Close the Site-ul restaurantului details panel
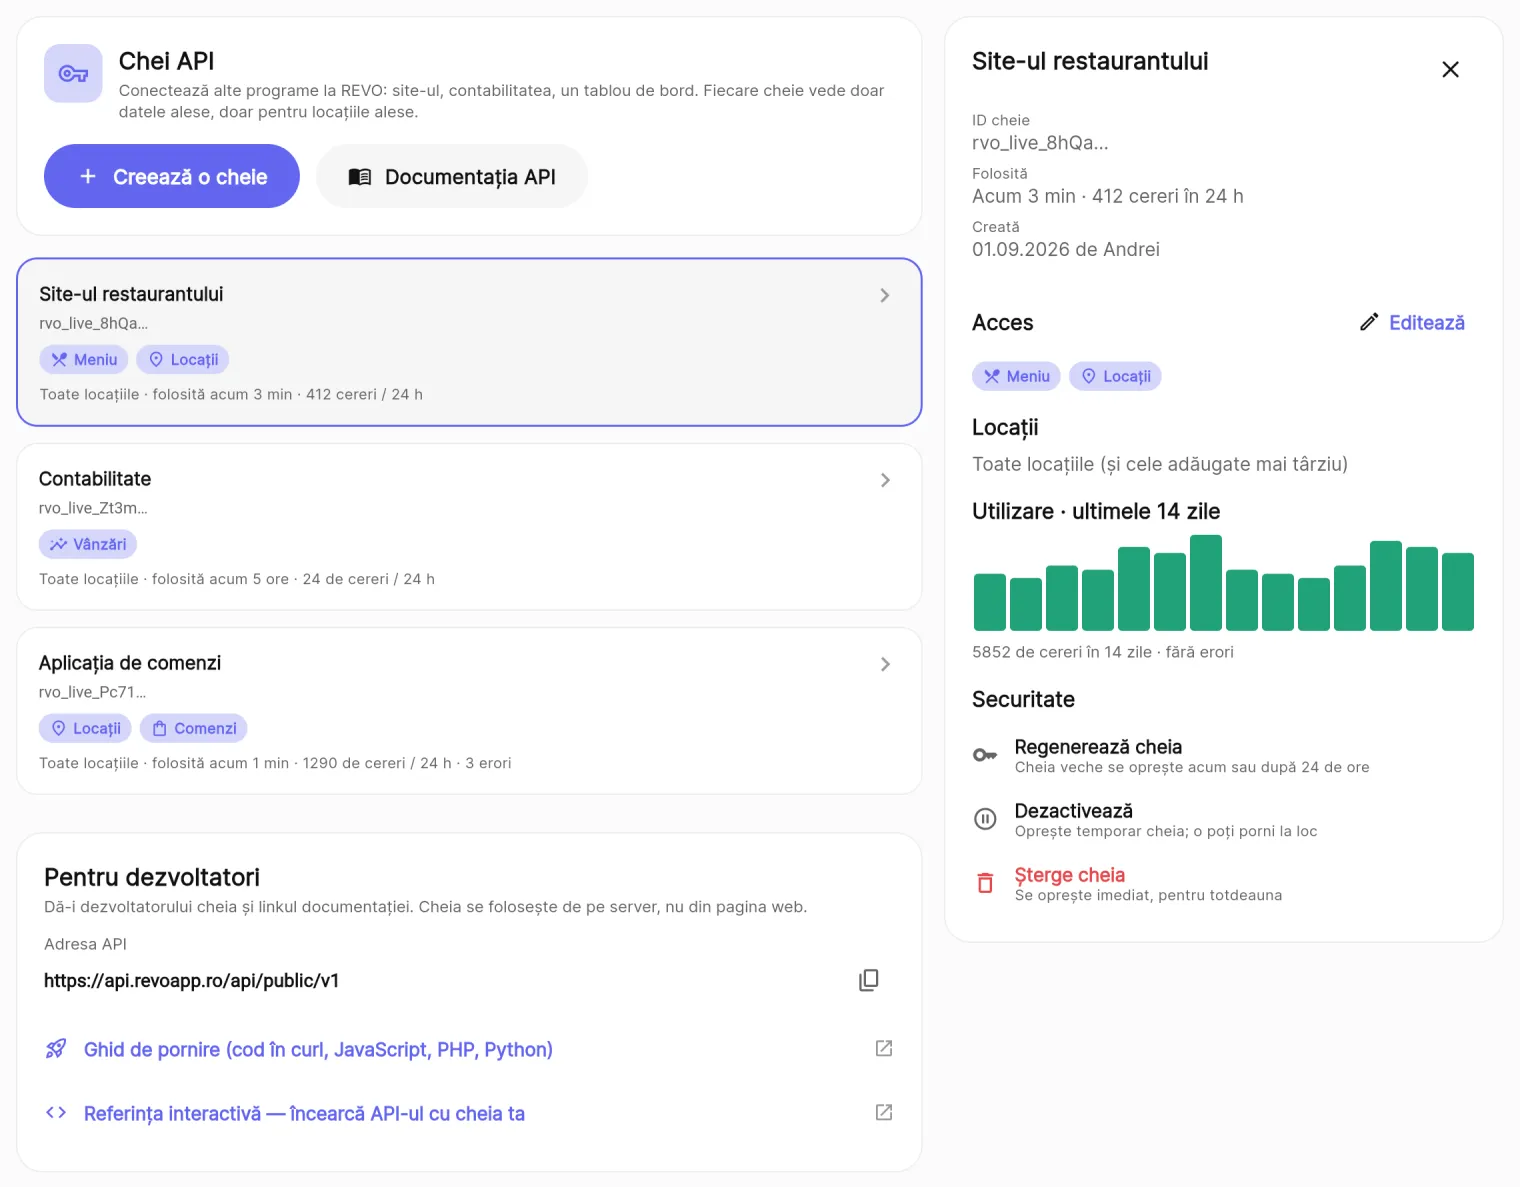This screenshot has width=1520, height=1187. pyautogui.click(x=1450, y=69)
